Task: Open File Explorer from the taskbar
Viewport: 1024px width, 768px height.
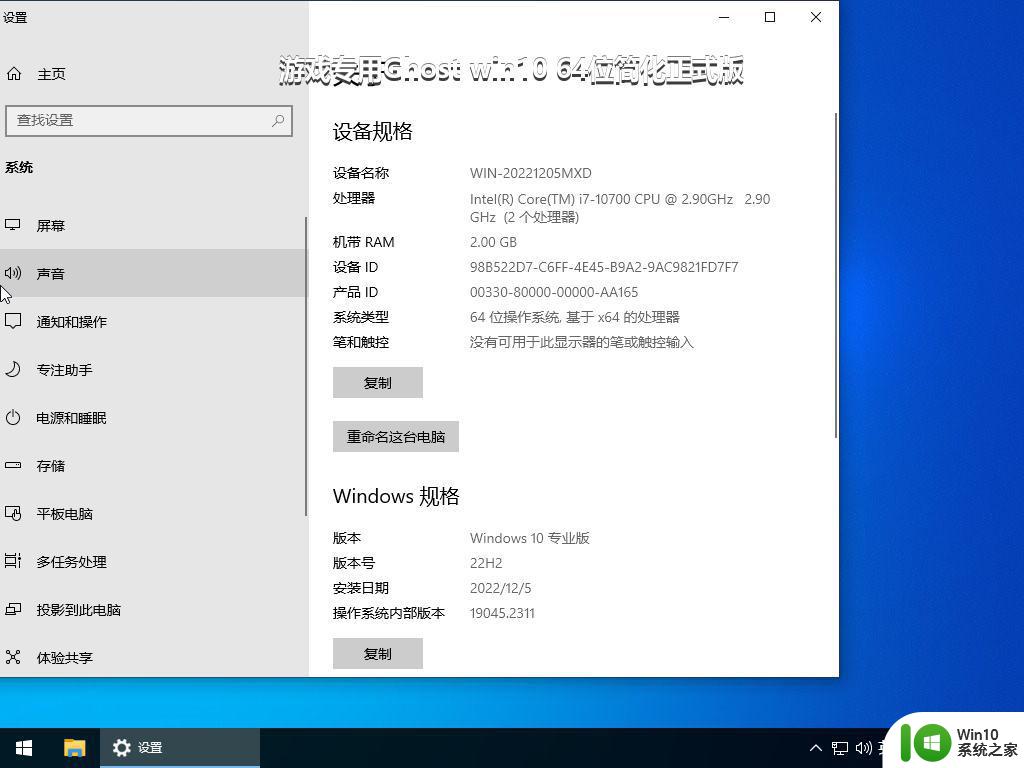Action: (x=75, y=748)
